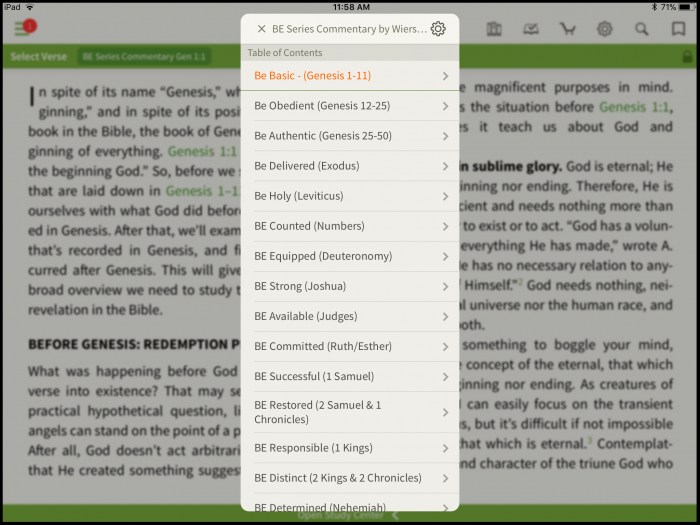Select Be Authentic (Genesis 25-50)
This screenshot has height=525, width=700.
tap(350, 136)
